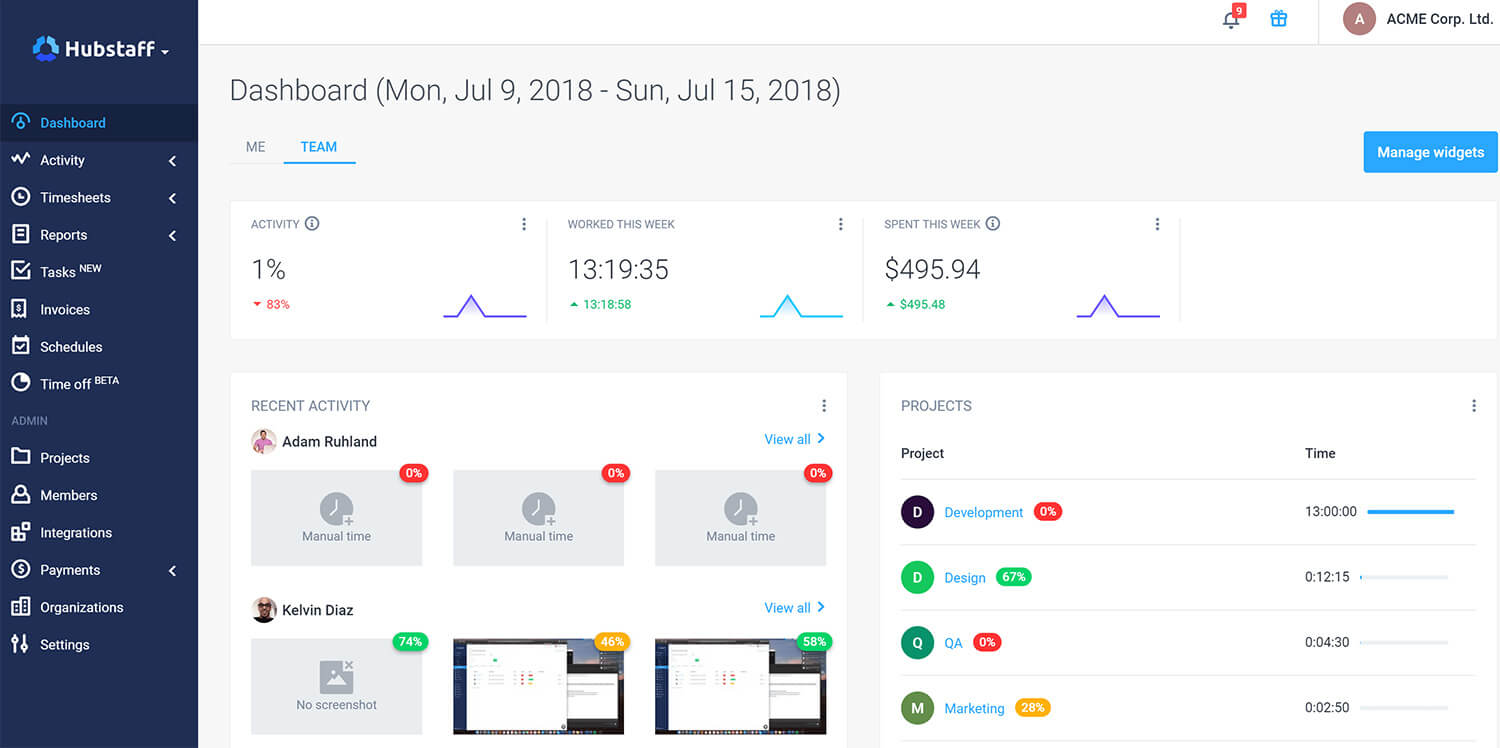Viewport: 1500px width, 748px height.
Task: Click the Timesheets clock icon in sidebar
Action: tap(20, 197)
